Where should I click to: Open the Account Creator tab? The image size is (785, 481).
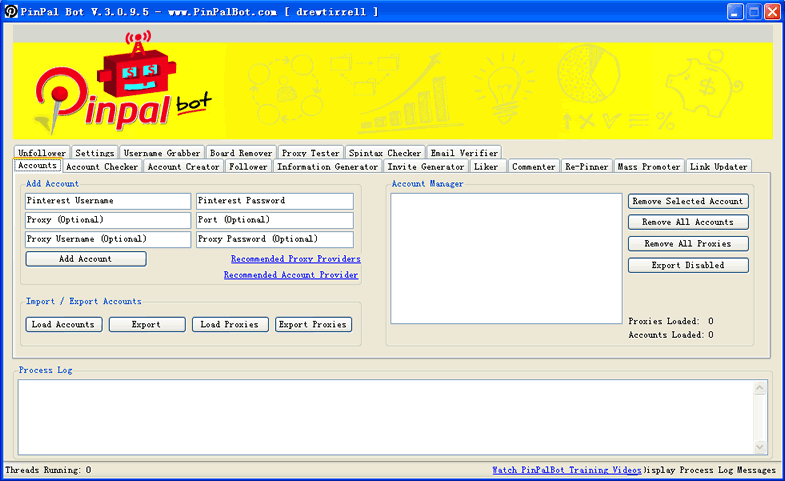coord(183,167)
